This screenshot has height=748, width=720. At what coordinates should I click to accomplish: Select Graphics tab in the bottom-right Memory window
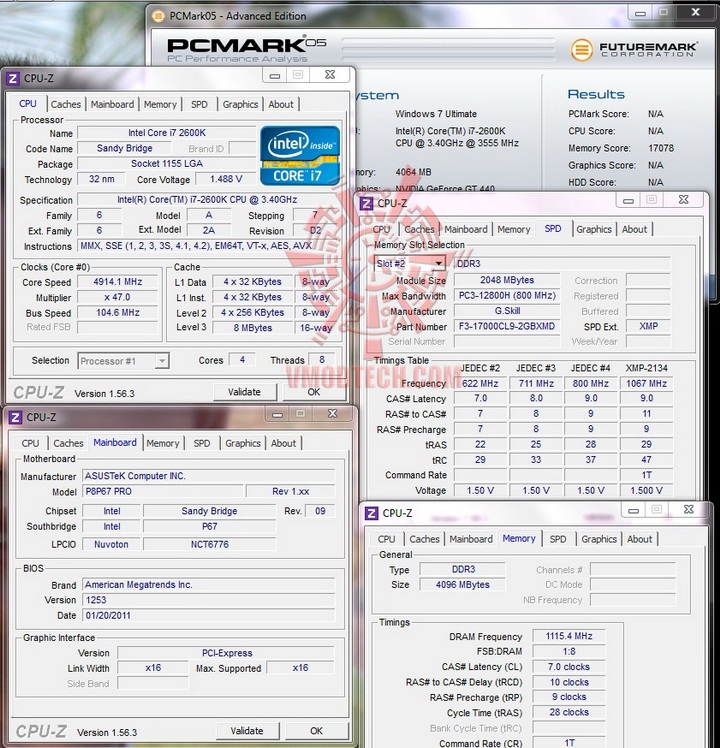(x=599, y=539)
